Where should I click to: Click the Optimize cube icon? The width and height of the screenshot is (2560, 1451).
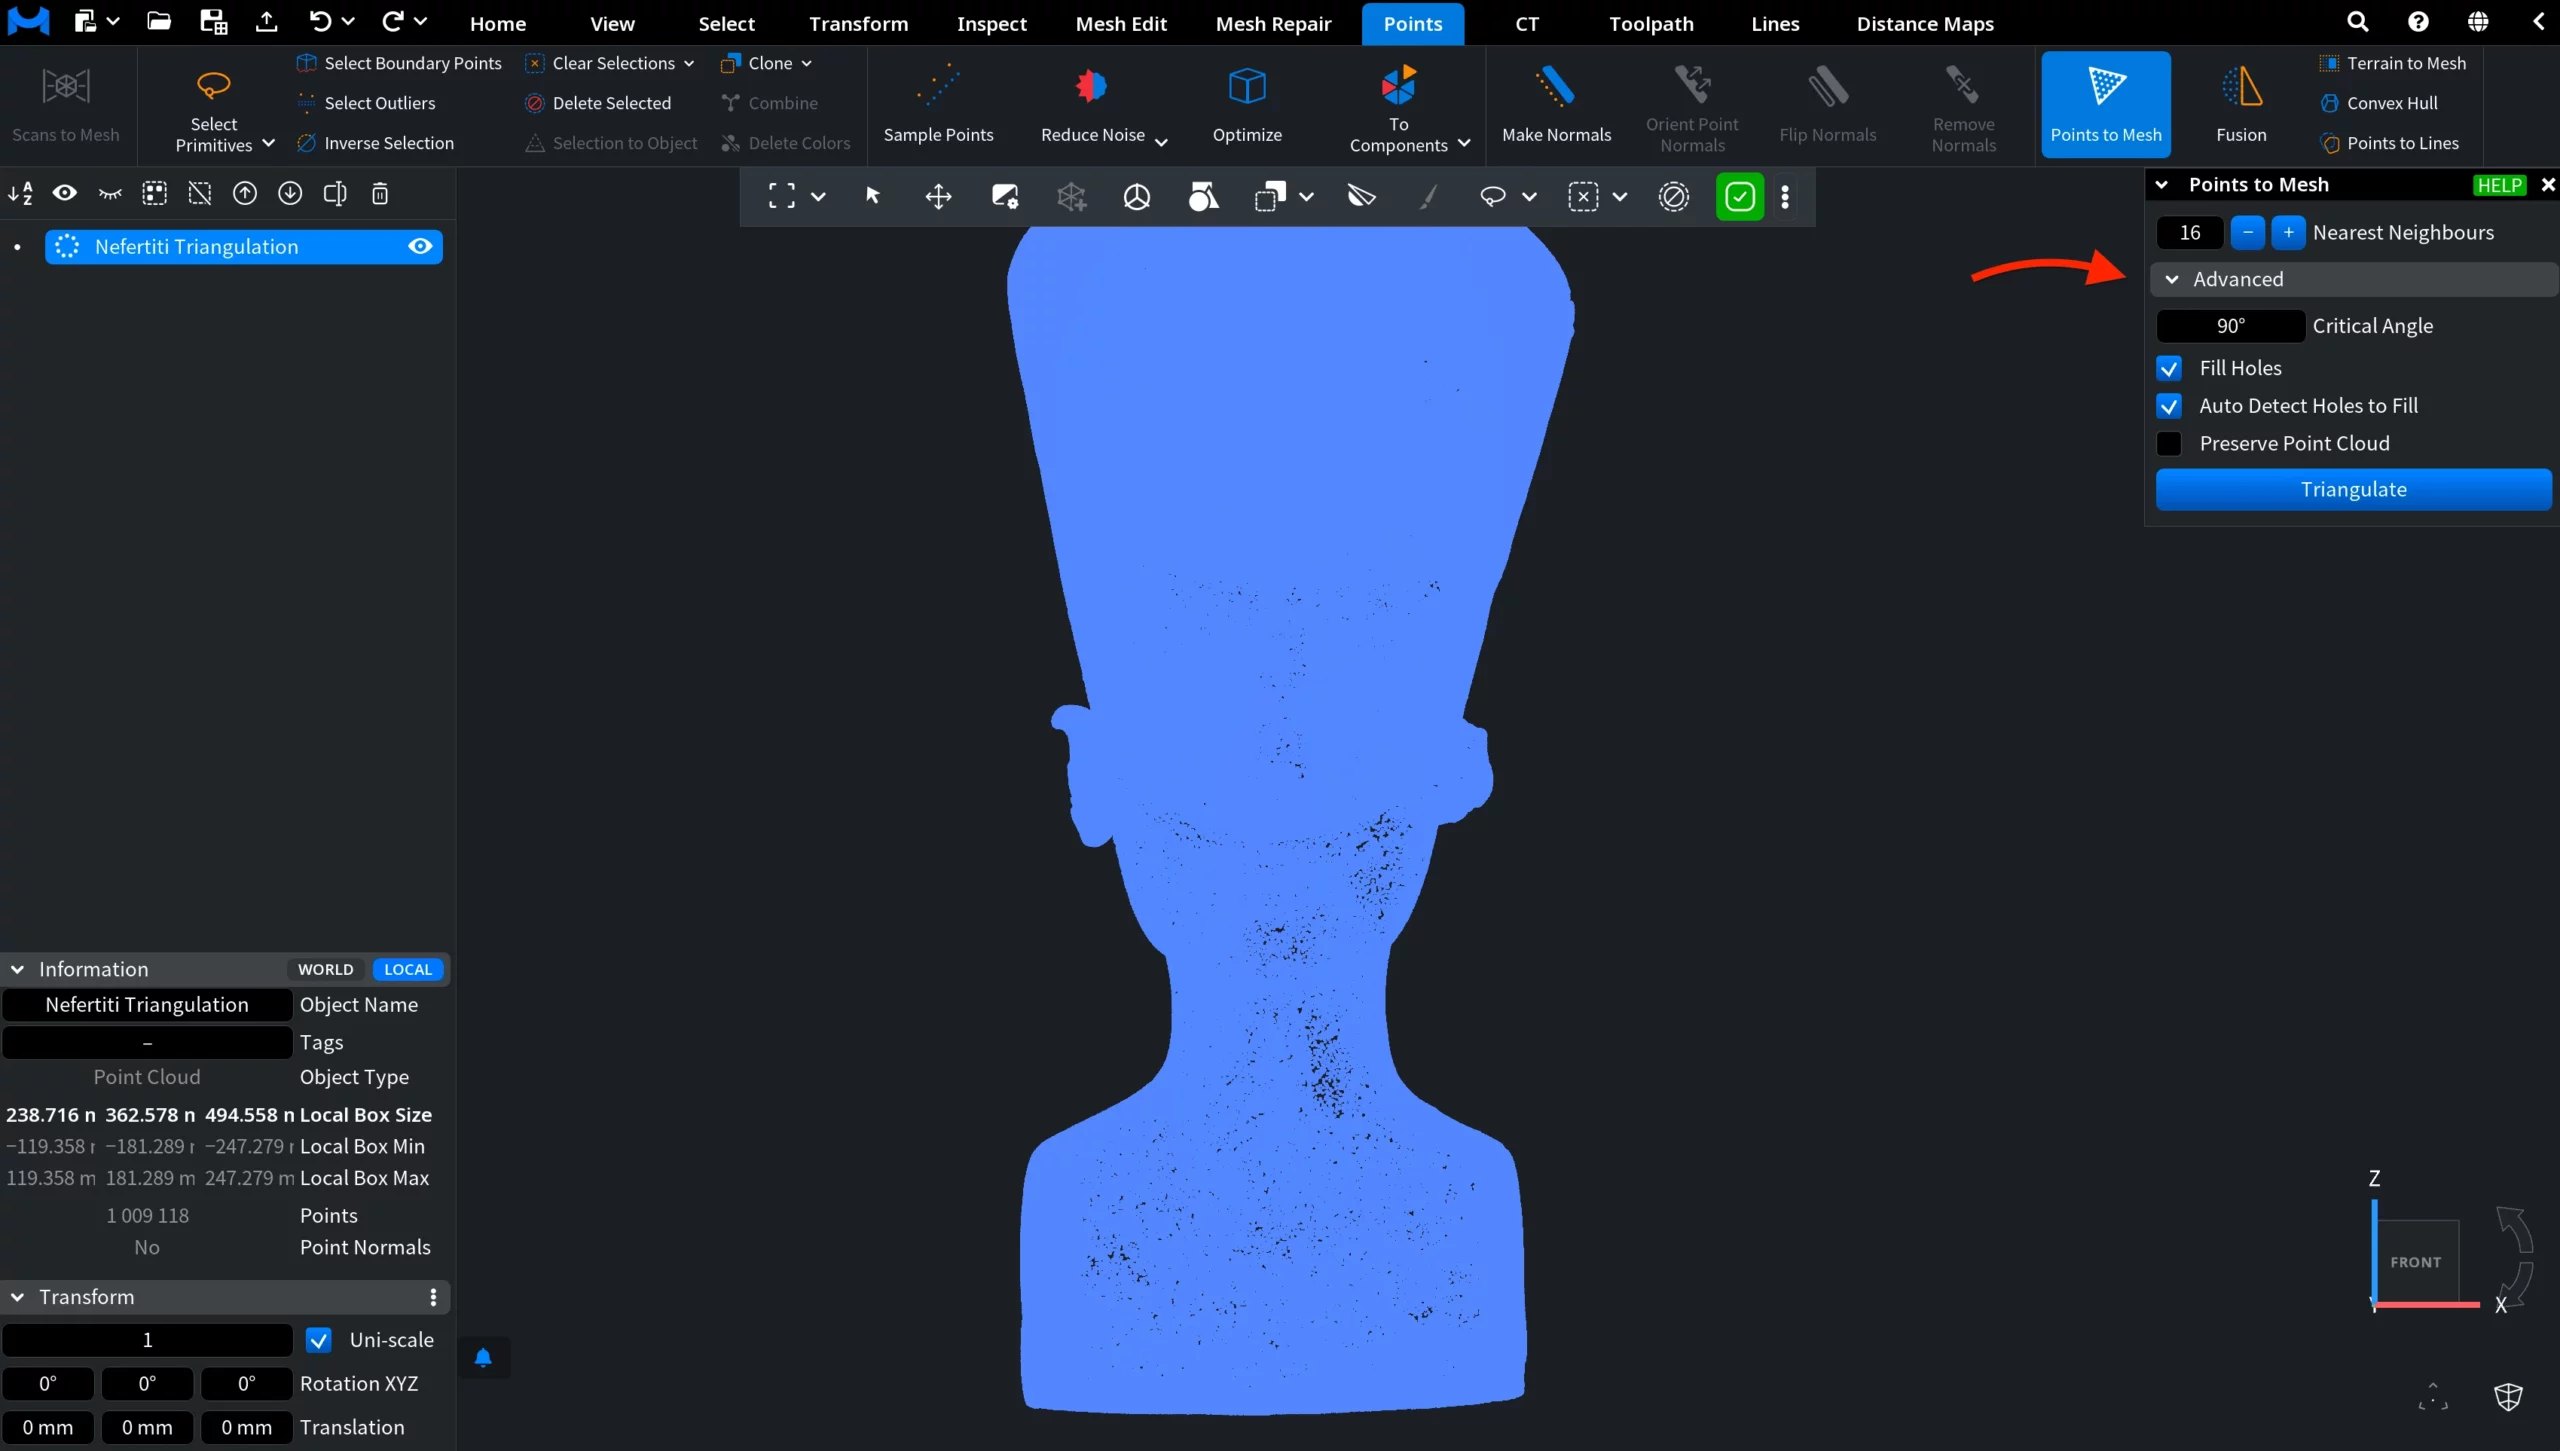[1247, 86]
